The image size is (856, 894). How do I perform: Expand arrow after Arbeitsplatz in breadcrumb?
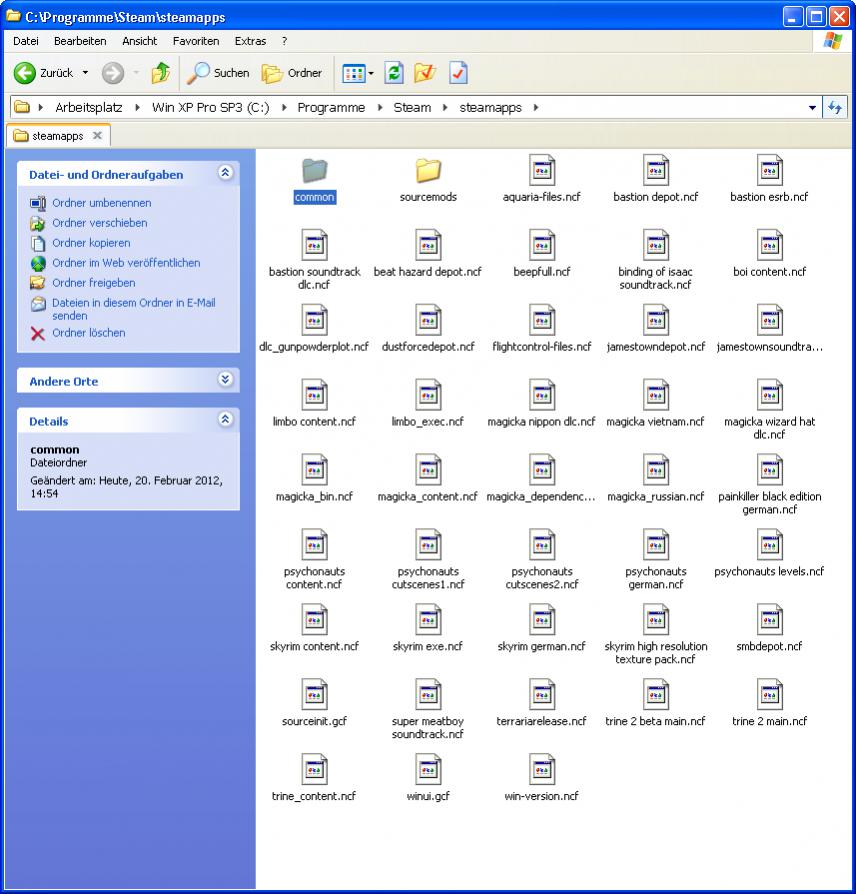click(x=137, y=107)
